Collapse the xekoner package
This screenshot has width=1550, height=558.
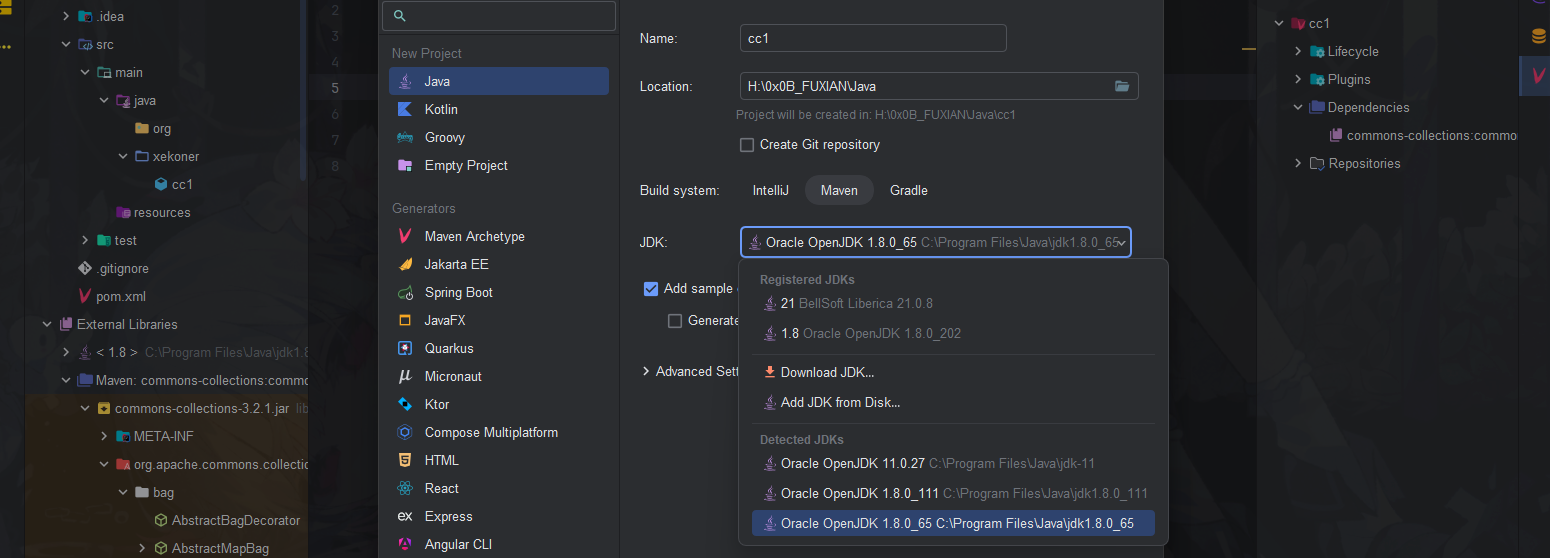[x=123, y=157]
